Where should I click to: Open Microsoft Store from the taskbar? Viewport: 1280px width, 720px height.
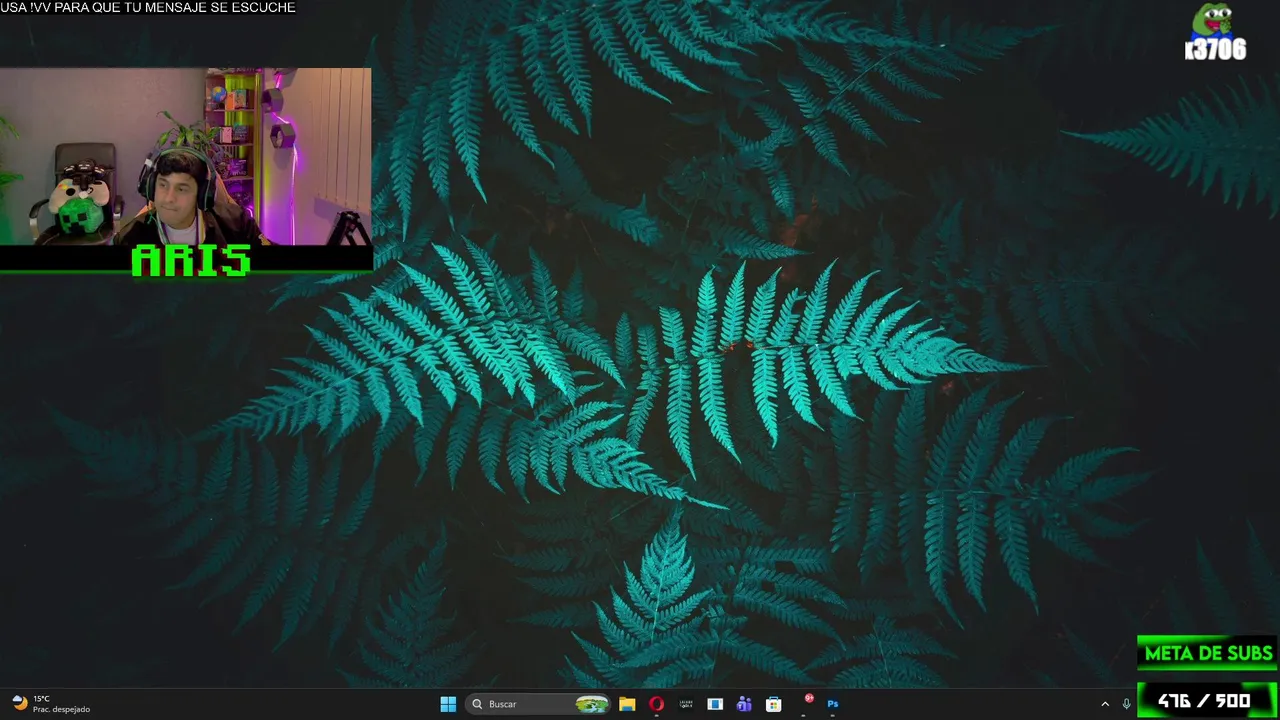(x=773, y=704)
